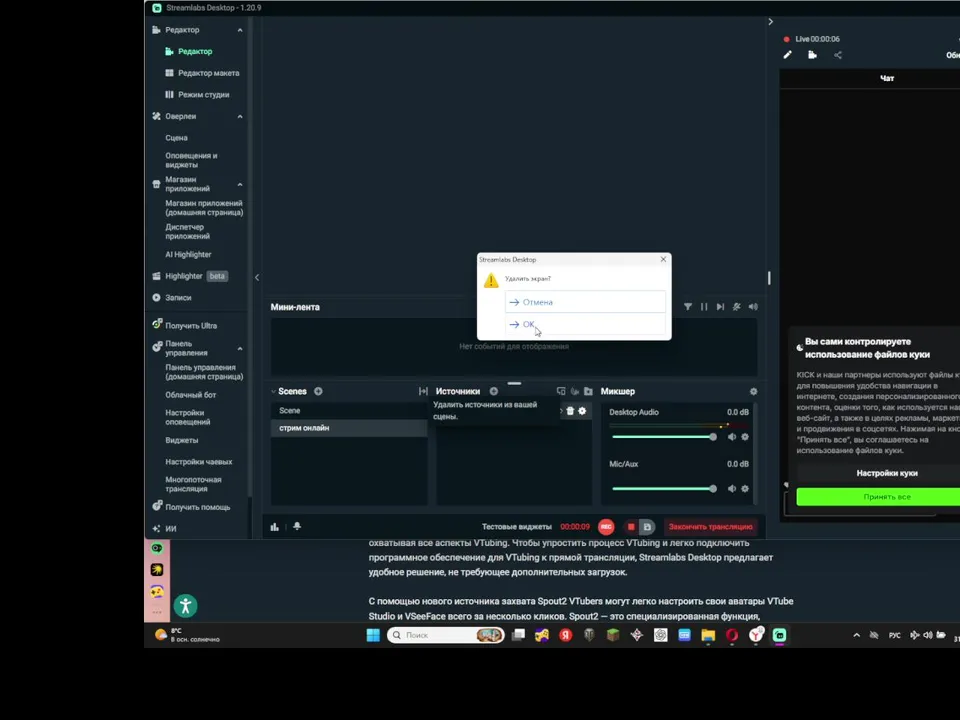Save the replay with the save icon
Viewport: 960px width, 720px height.
[x=647, y=527]
